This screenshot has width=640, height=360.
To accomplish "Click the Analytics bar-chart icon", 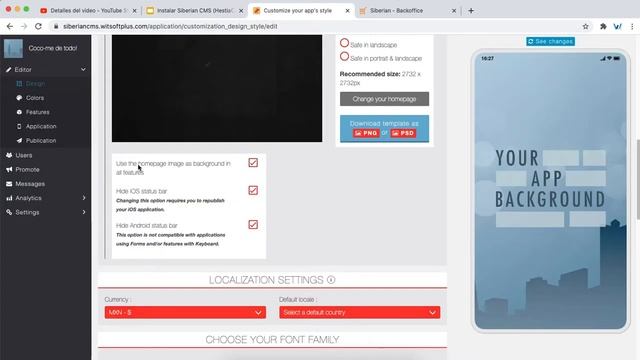I will pos(9,198).
